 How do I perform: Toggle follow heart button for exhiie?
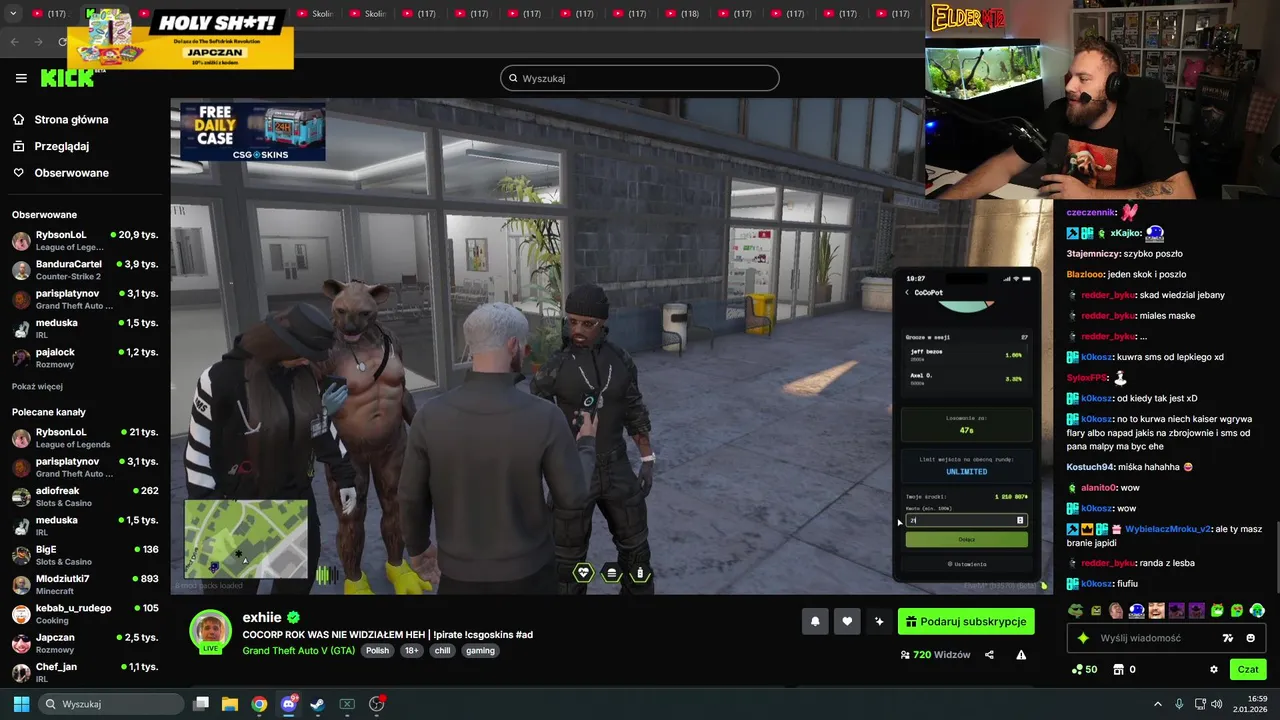[x=847, y=622]
